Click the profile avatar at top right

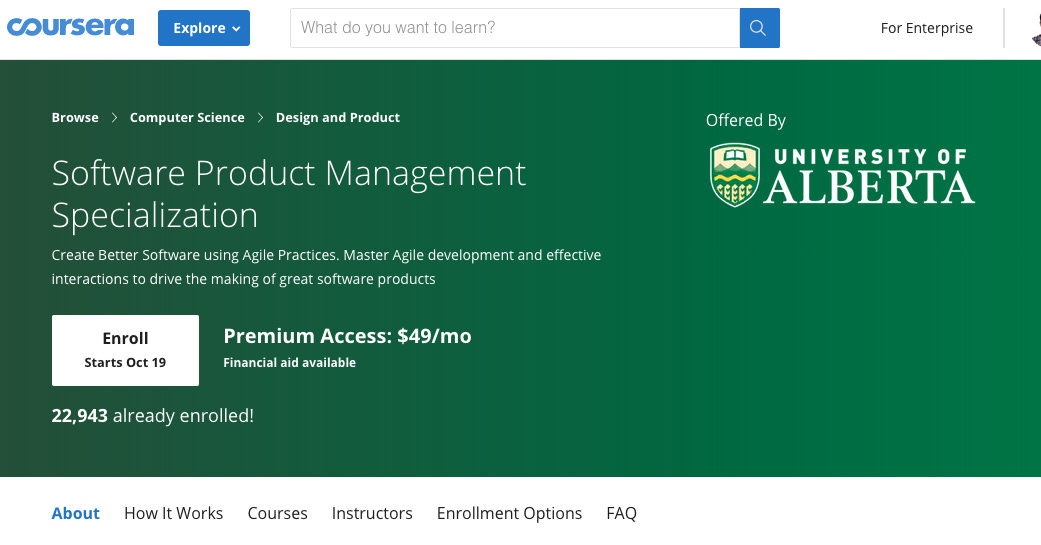1036,28
